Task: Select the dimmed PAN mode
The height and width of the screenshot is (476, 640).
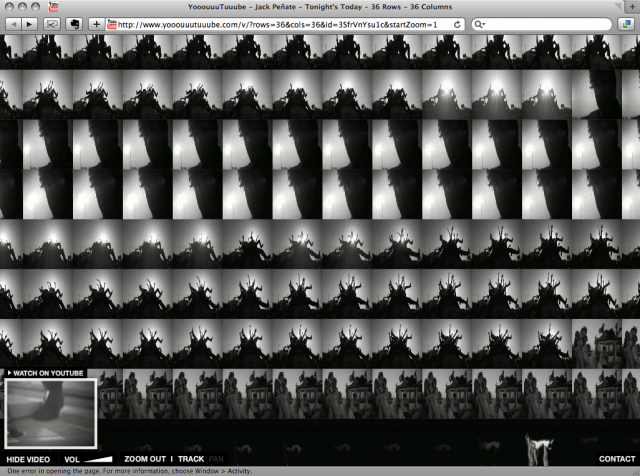Action: [216, 459]
